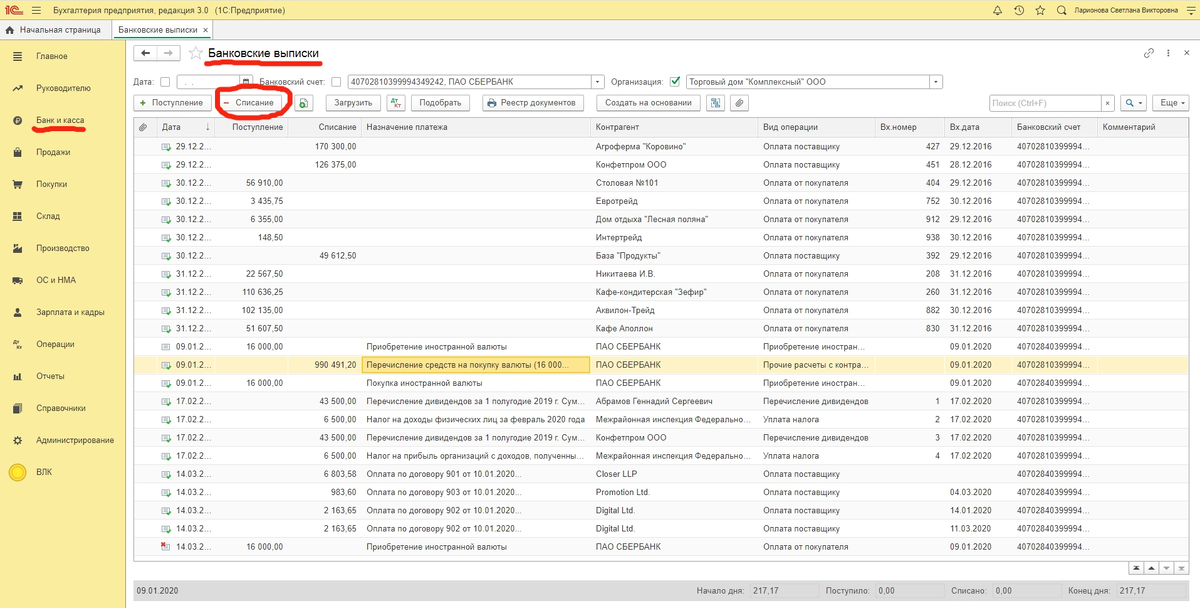Get link to this form icon
The image size is (1200, 608).
pos(1147,53)
